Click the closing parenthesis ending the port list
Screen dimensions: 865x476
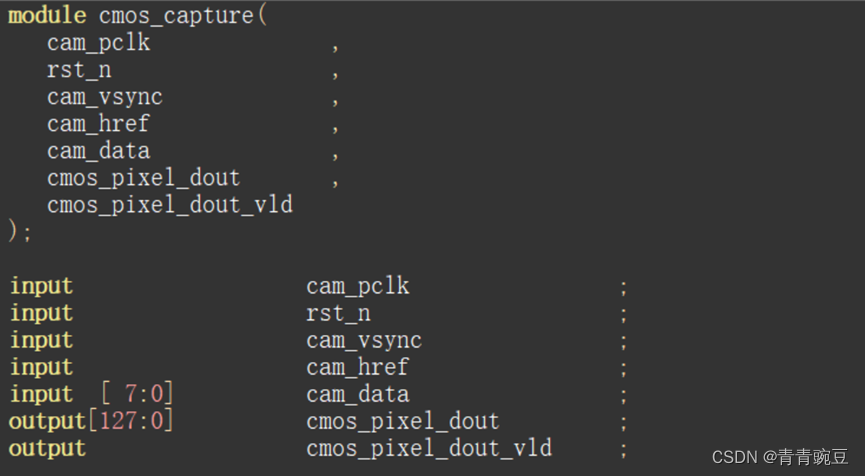15,231
